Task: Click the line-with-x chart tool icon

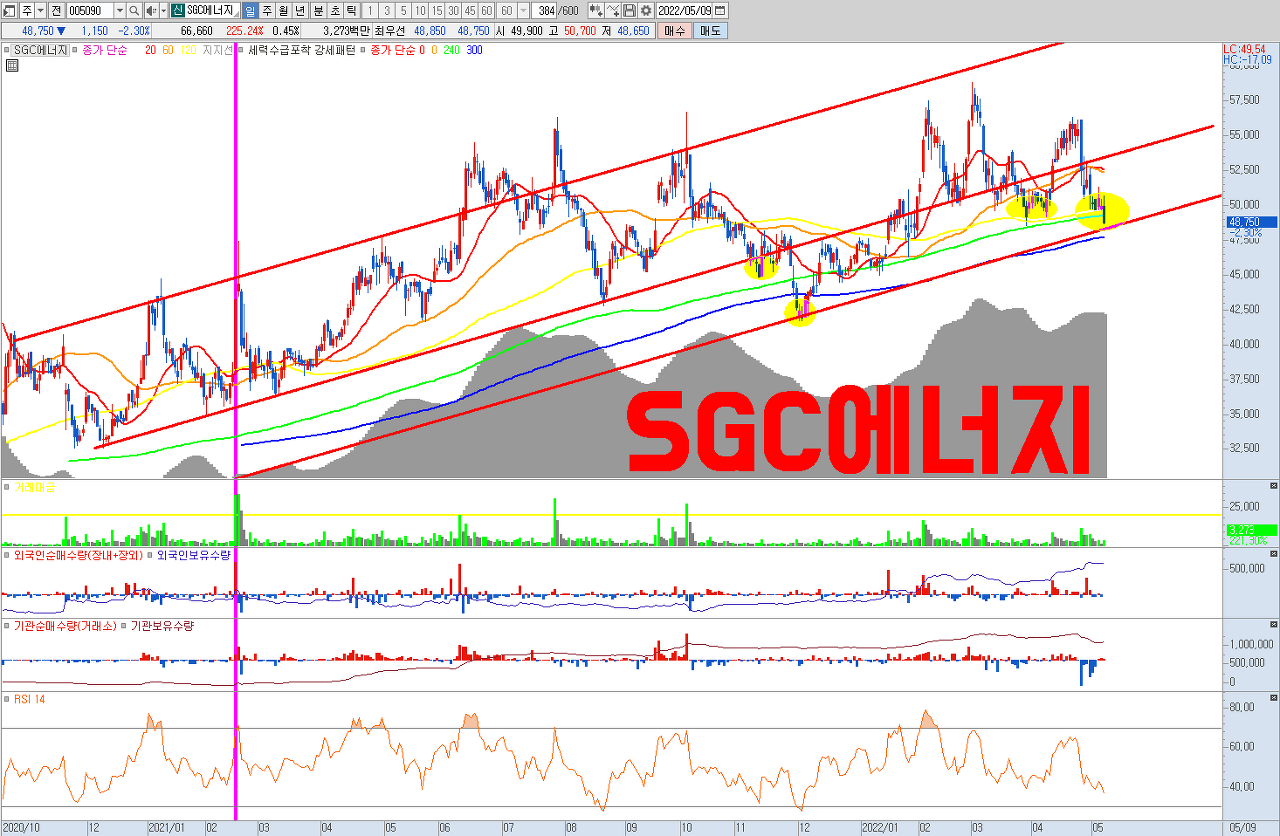Action: (x=612, y=10)
